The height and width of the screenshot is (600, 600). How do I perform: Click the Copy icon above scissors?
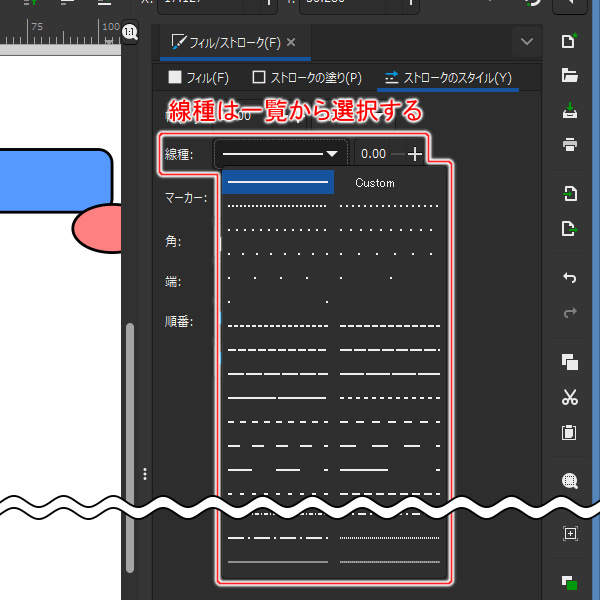(570, 362)
